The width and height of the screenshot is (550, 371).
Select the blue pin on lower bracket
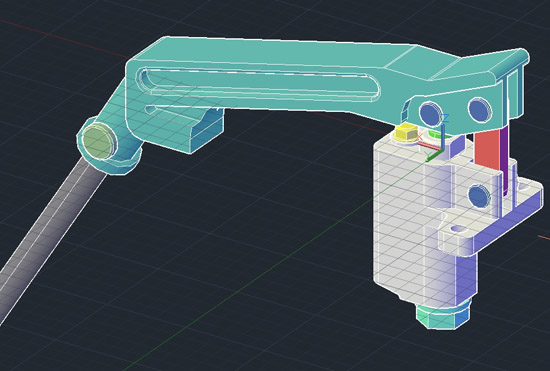(x=479, y=197)
